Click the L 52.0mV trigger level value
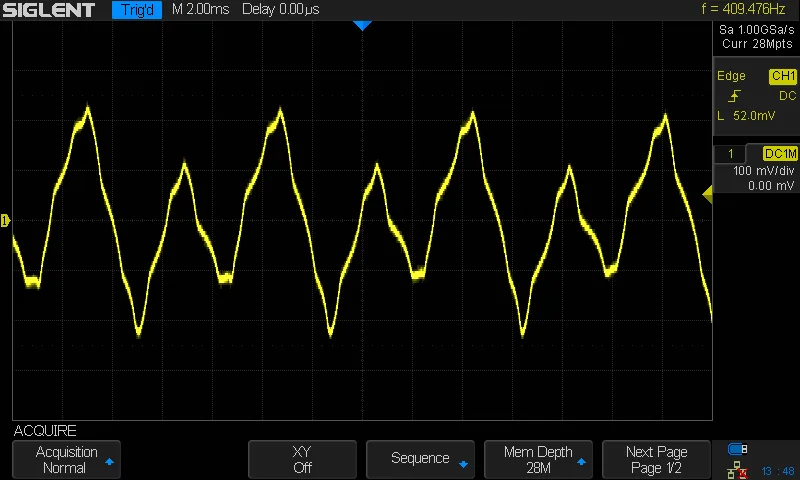 746,116
